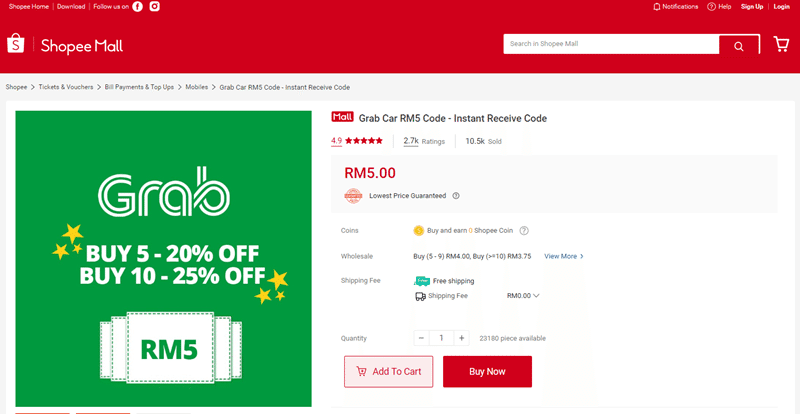The height and width of the screenshot is (414, 800).
Task: Open Shopee's Facebook page icon
Action: click(x=137, y=7)
